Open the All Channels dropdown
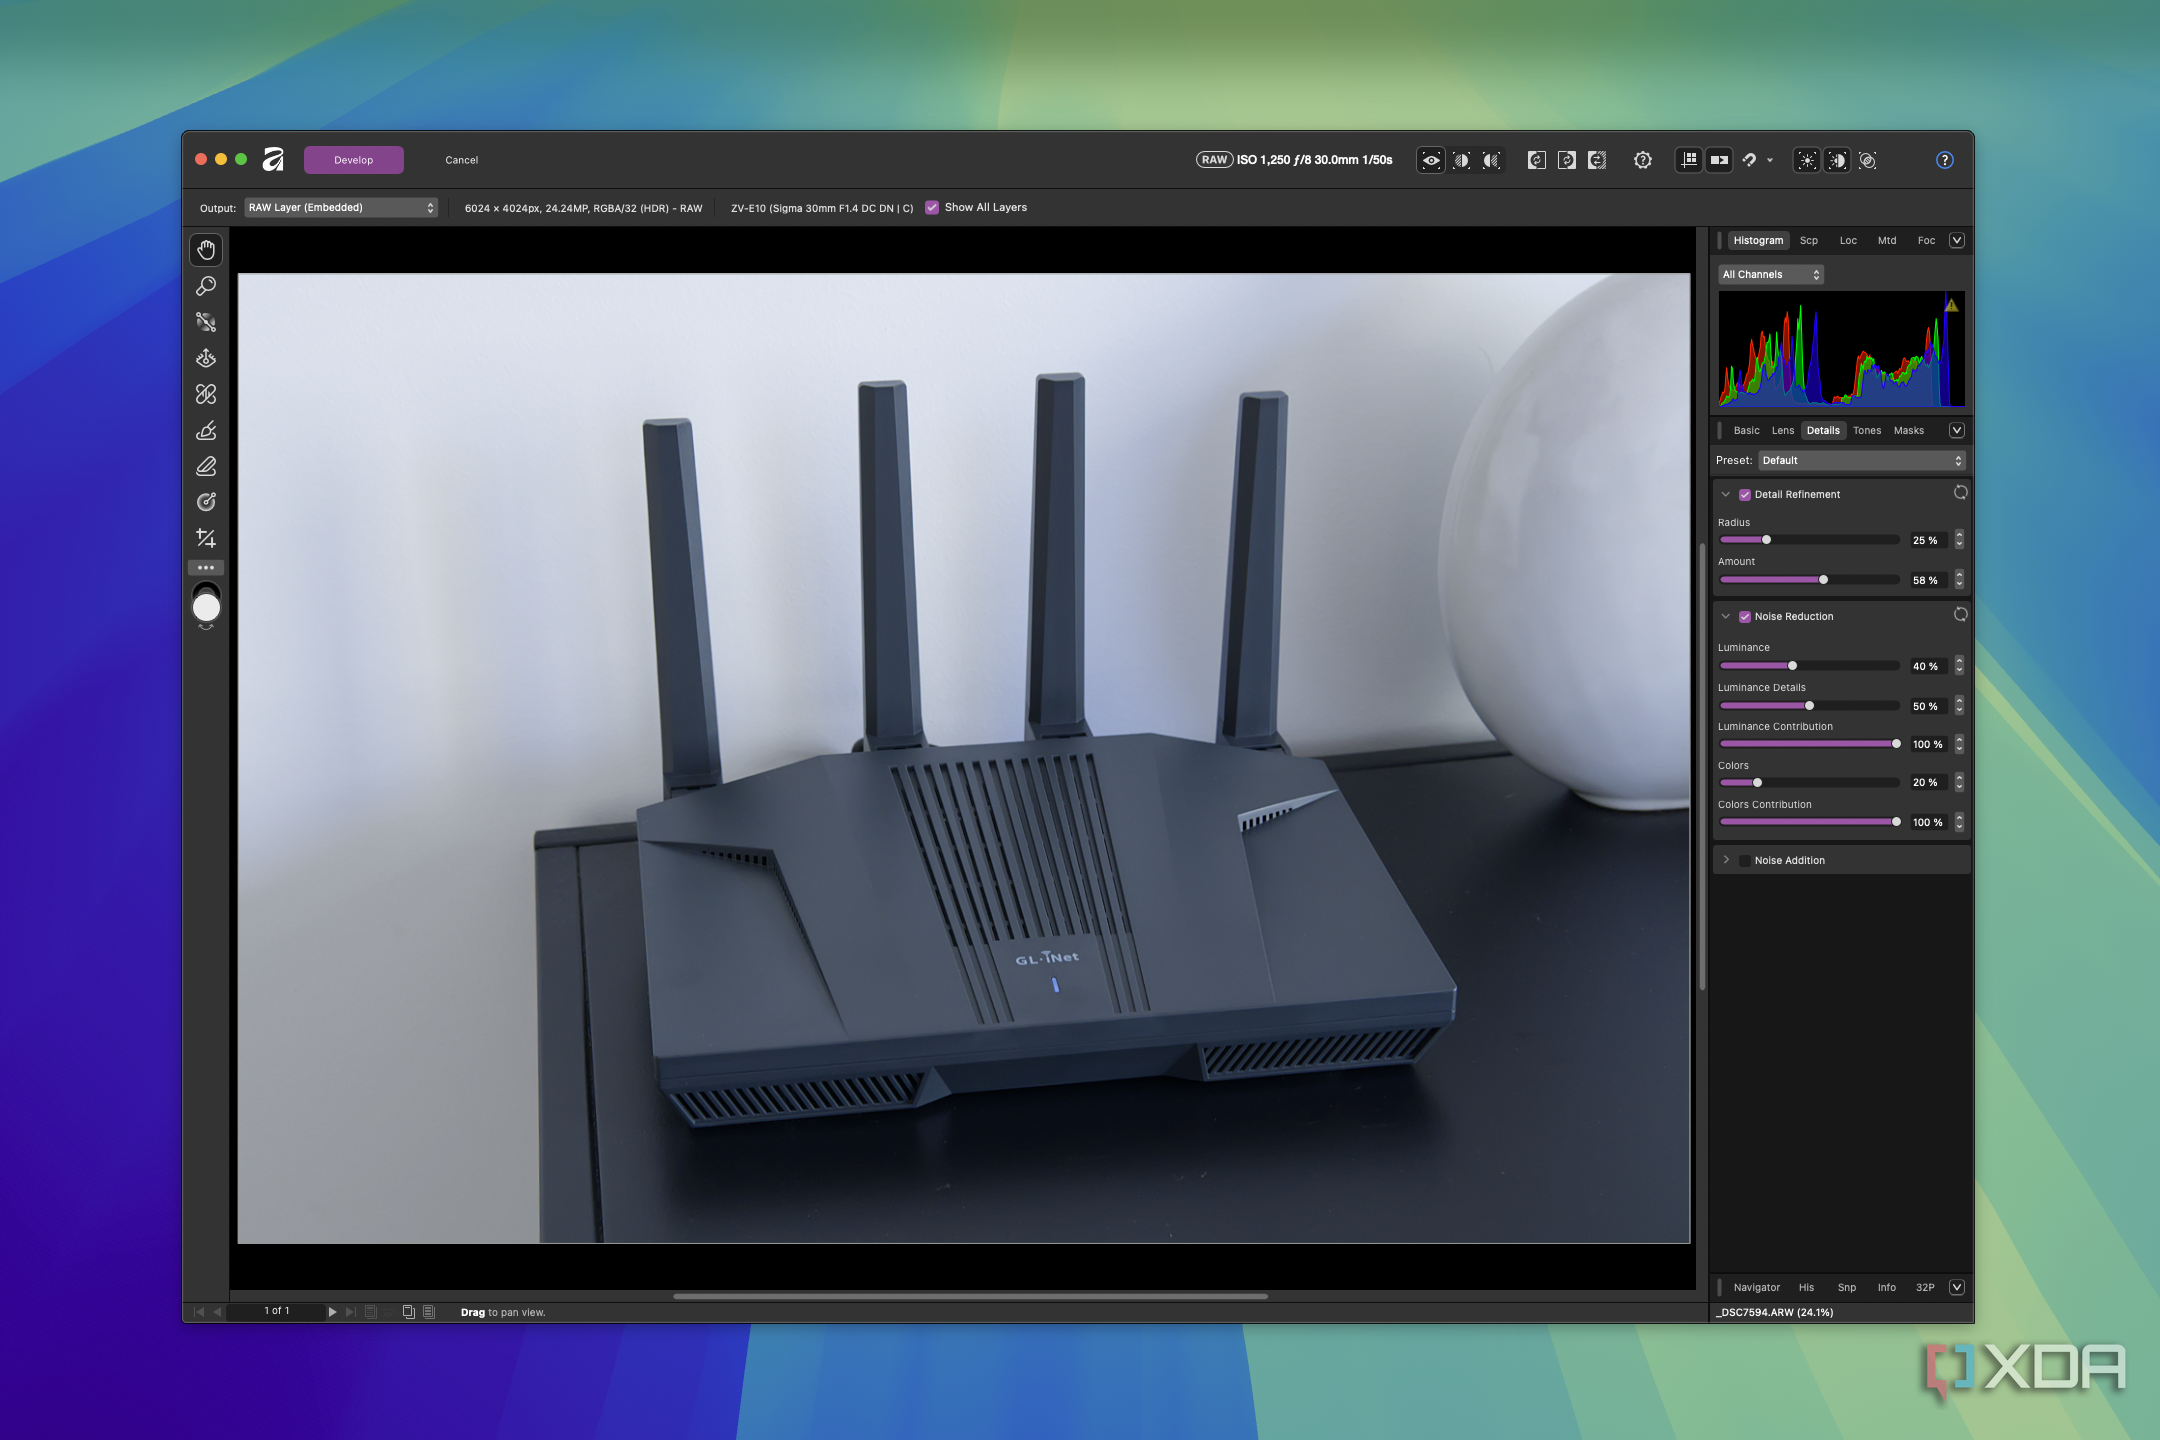Image resolution: width=2160 pixels, height=1440 pixels. (1771, 275)
